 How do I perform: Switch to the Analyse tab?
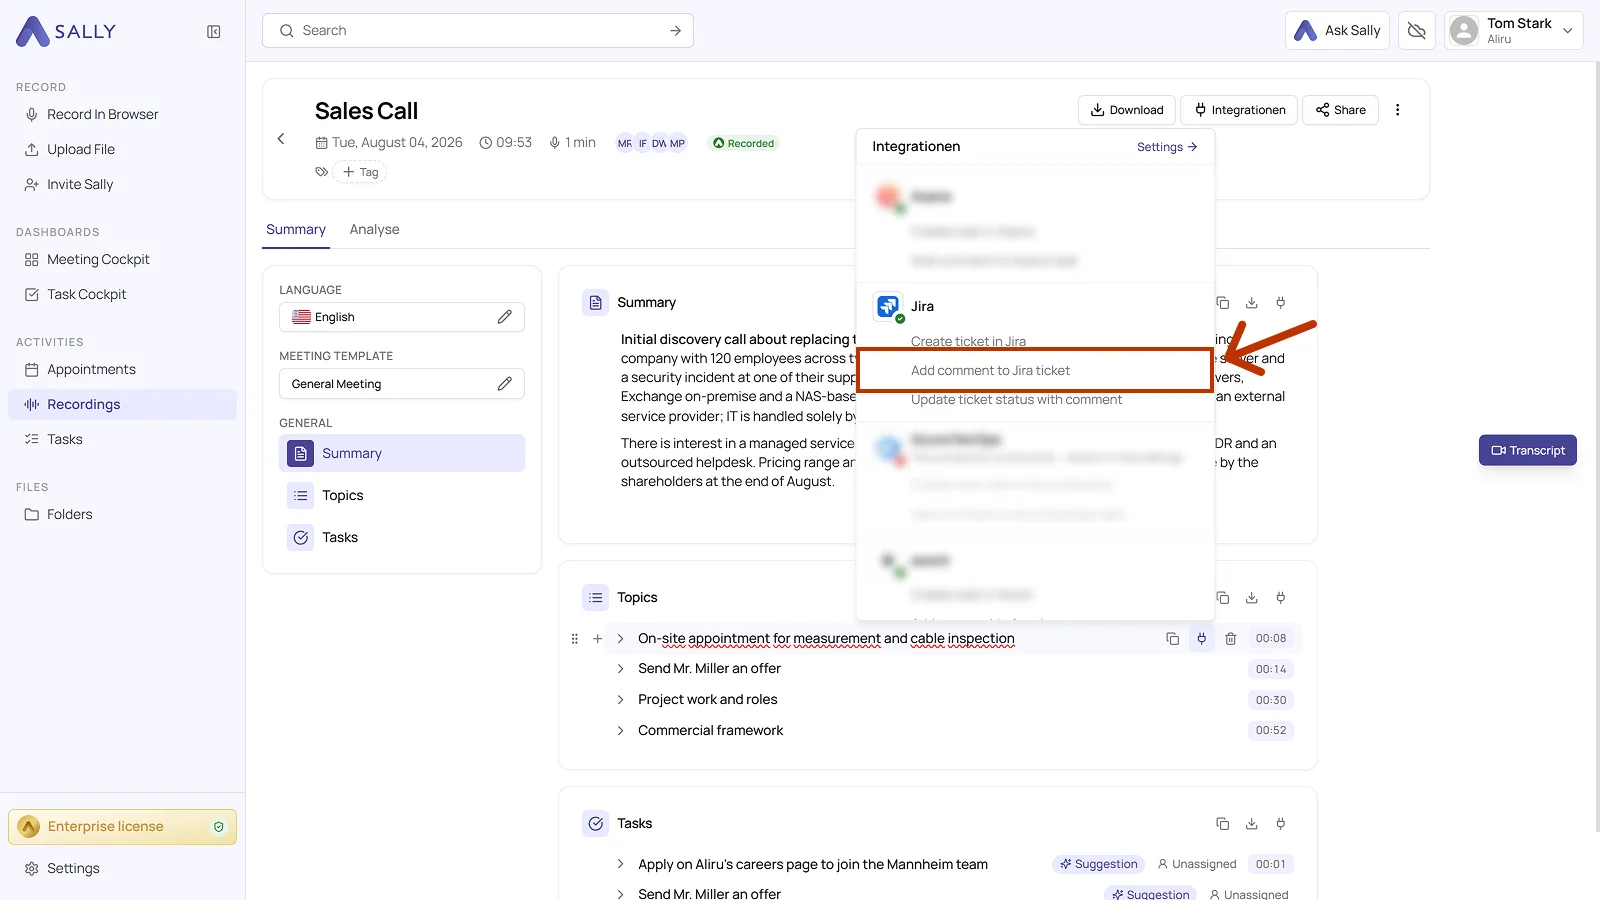coord(374,230)
